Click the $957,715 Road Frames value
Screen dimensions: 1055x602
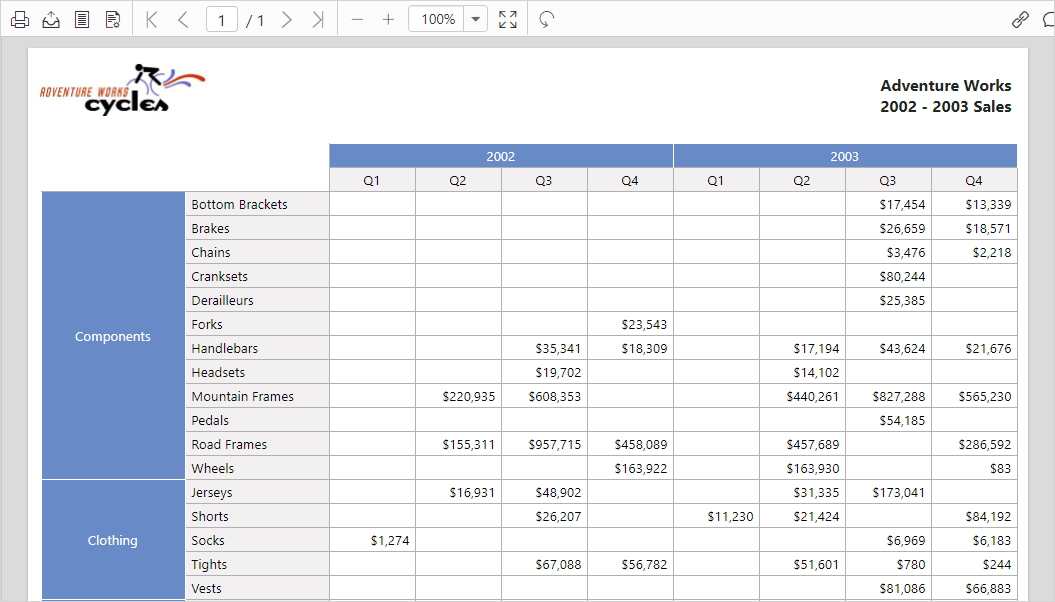tap(554, 445)
